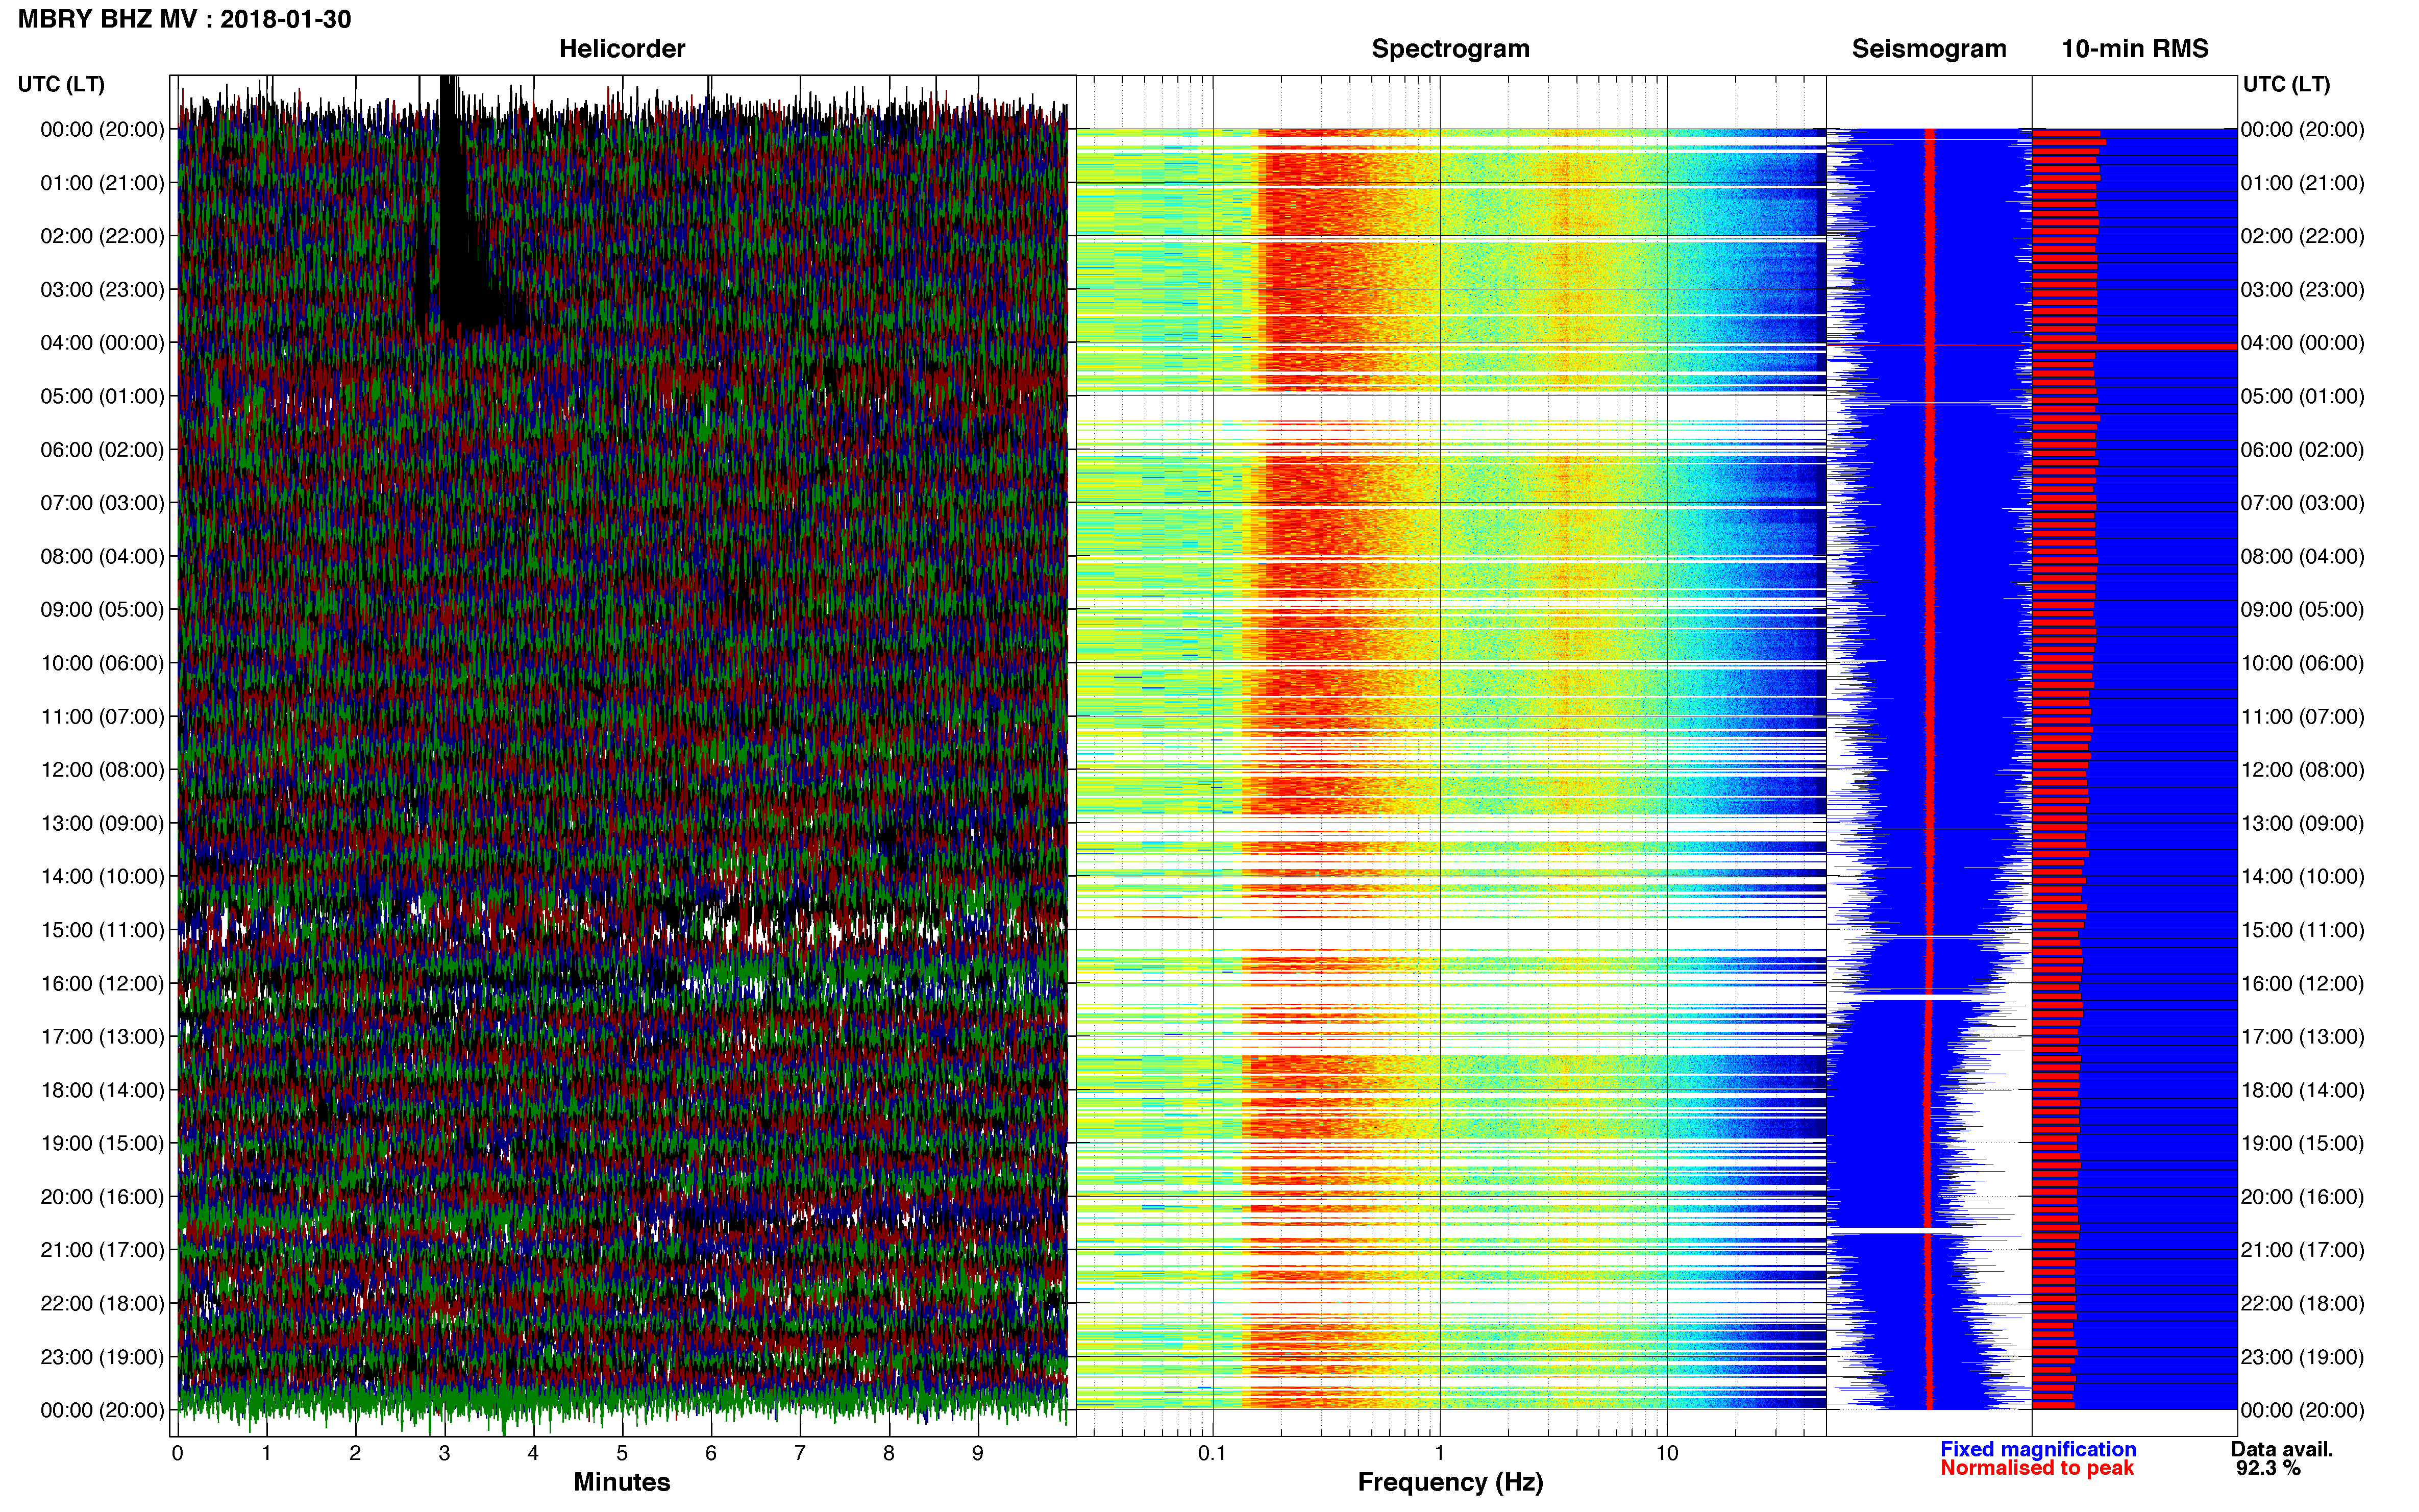Click right-side time label '16:00 (12:00)'
This screenshot has width=2419, height=1512.
pos(2302,983)
